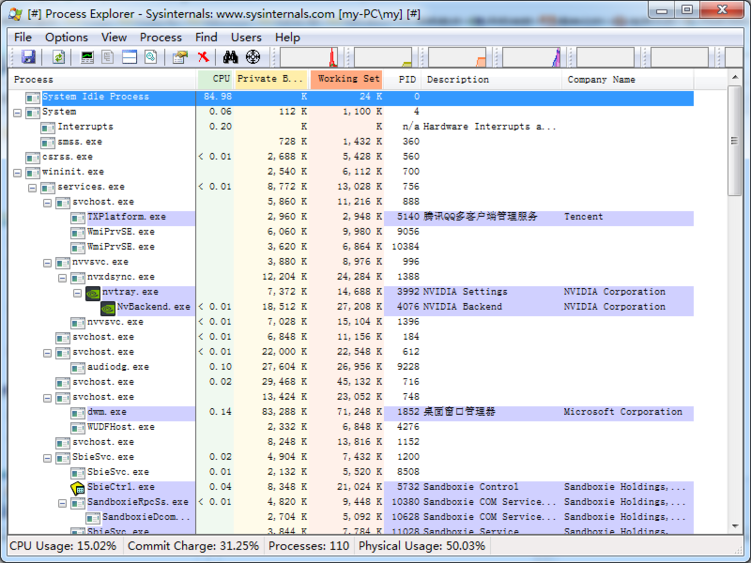The height and width of the screenshot is (563, 751).
Task: Click the icon beside Interrupts
Action: 47,128
